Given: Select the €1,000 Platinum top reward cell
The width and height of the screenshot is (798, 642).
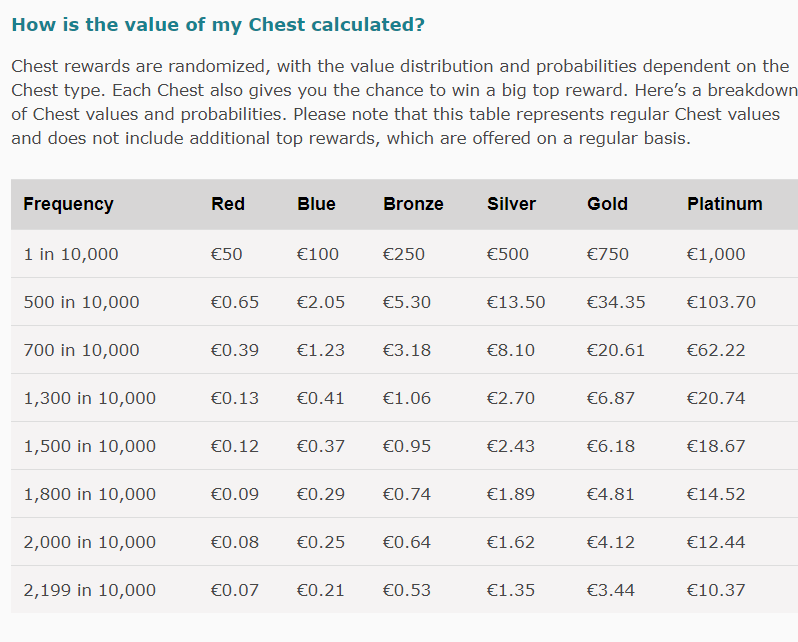Looking at the screenshot, I should pyautogui.click(x=716, y=254).
